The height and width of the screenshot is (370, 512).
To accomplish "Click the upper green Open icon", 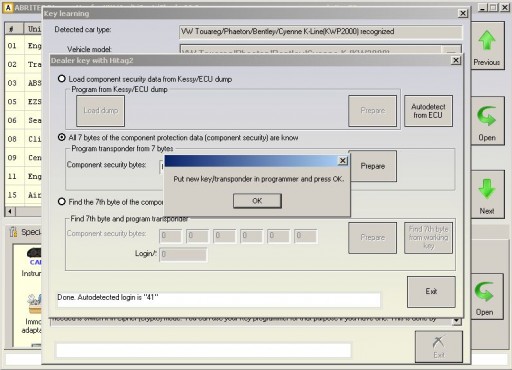I will coord(487,116).
